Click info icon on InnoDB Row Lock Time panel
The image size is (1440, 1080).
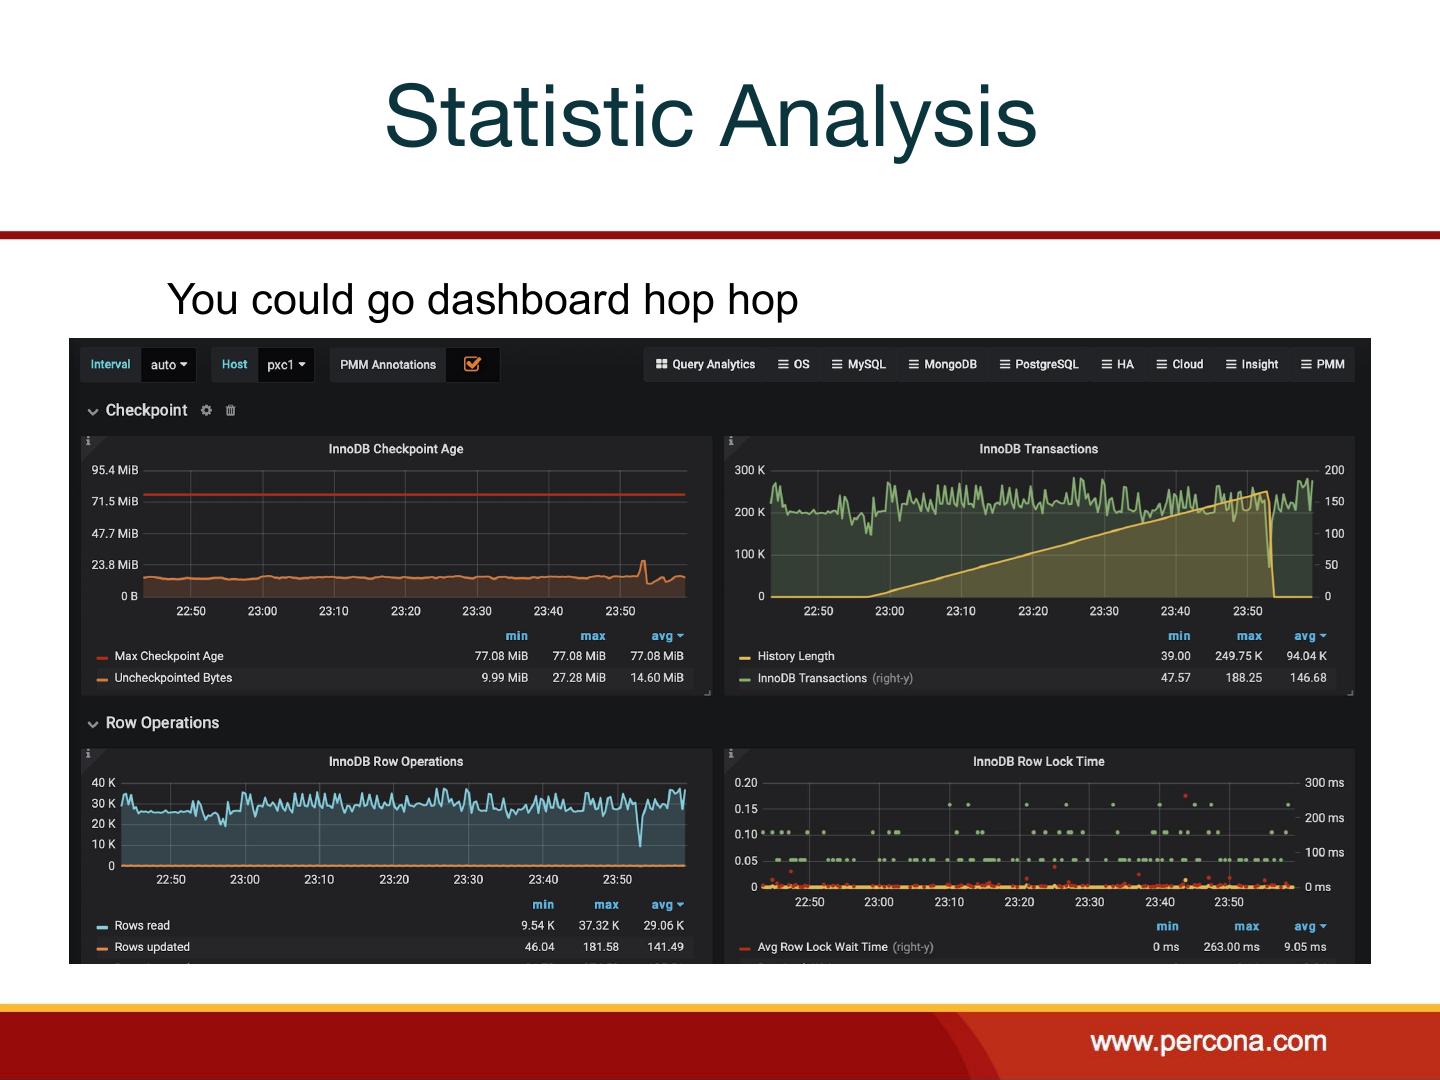pos(731,754)
